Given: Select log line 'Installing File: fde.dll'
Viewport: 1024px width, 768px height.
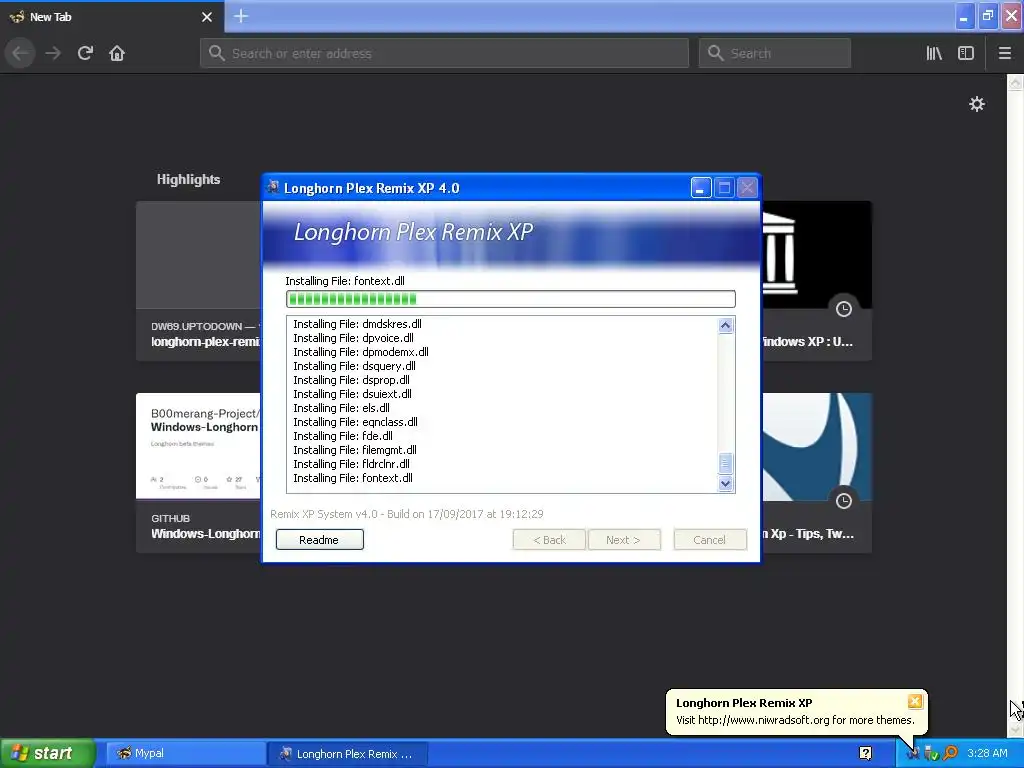Looking at the screenshot, I should point(343,436).
